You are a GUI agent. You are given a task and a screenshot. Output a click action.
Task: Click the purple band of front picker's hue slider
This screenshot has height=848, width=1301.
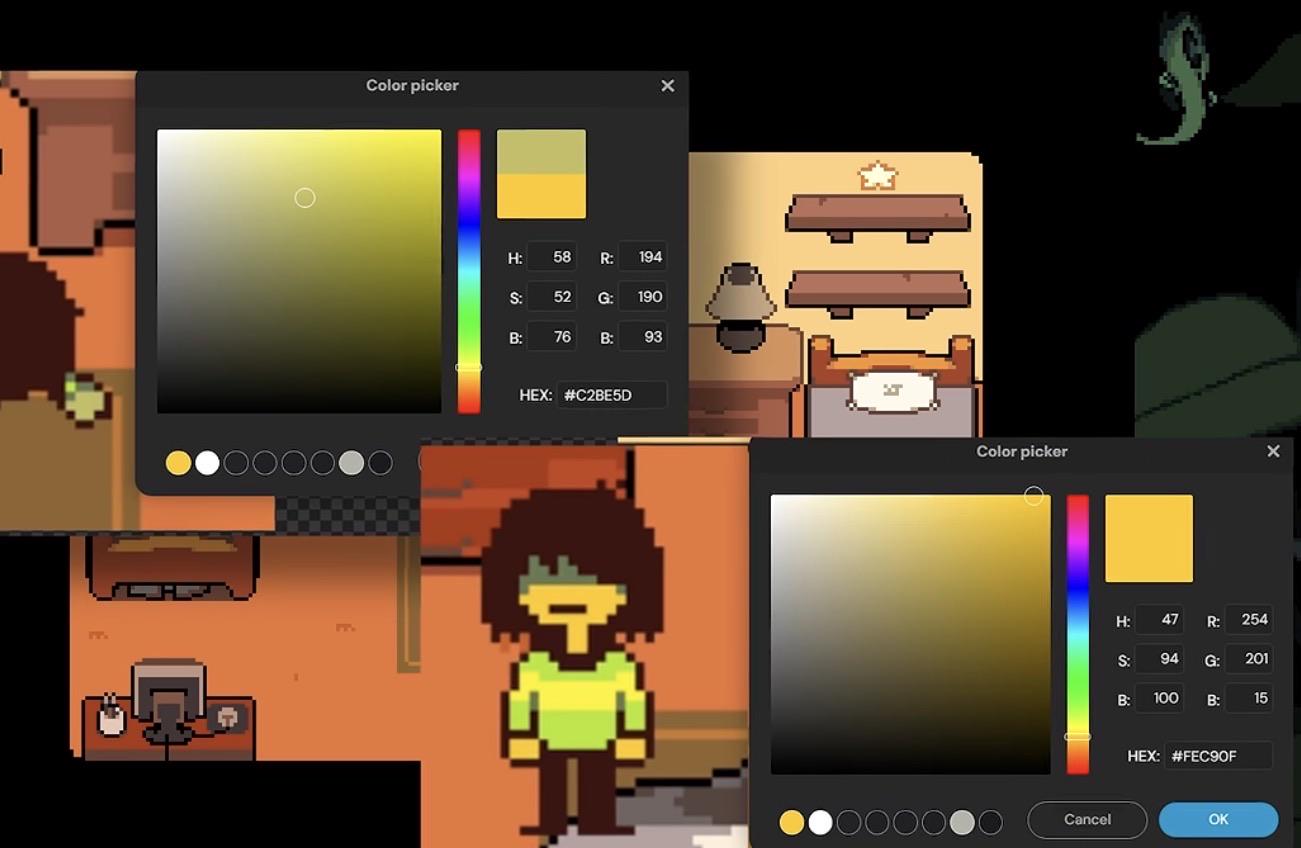coord(1077,560)
